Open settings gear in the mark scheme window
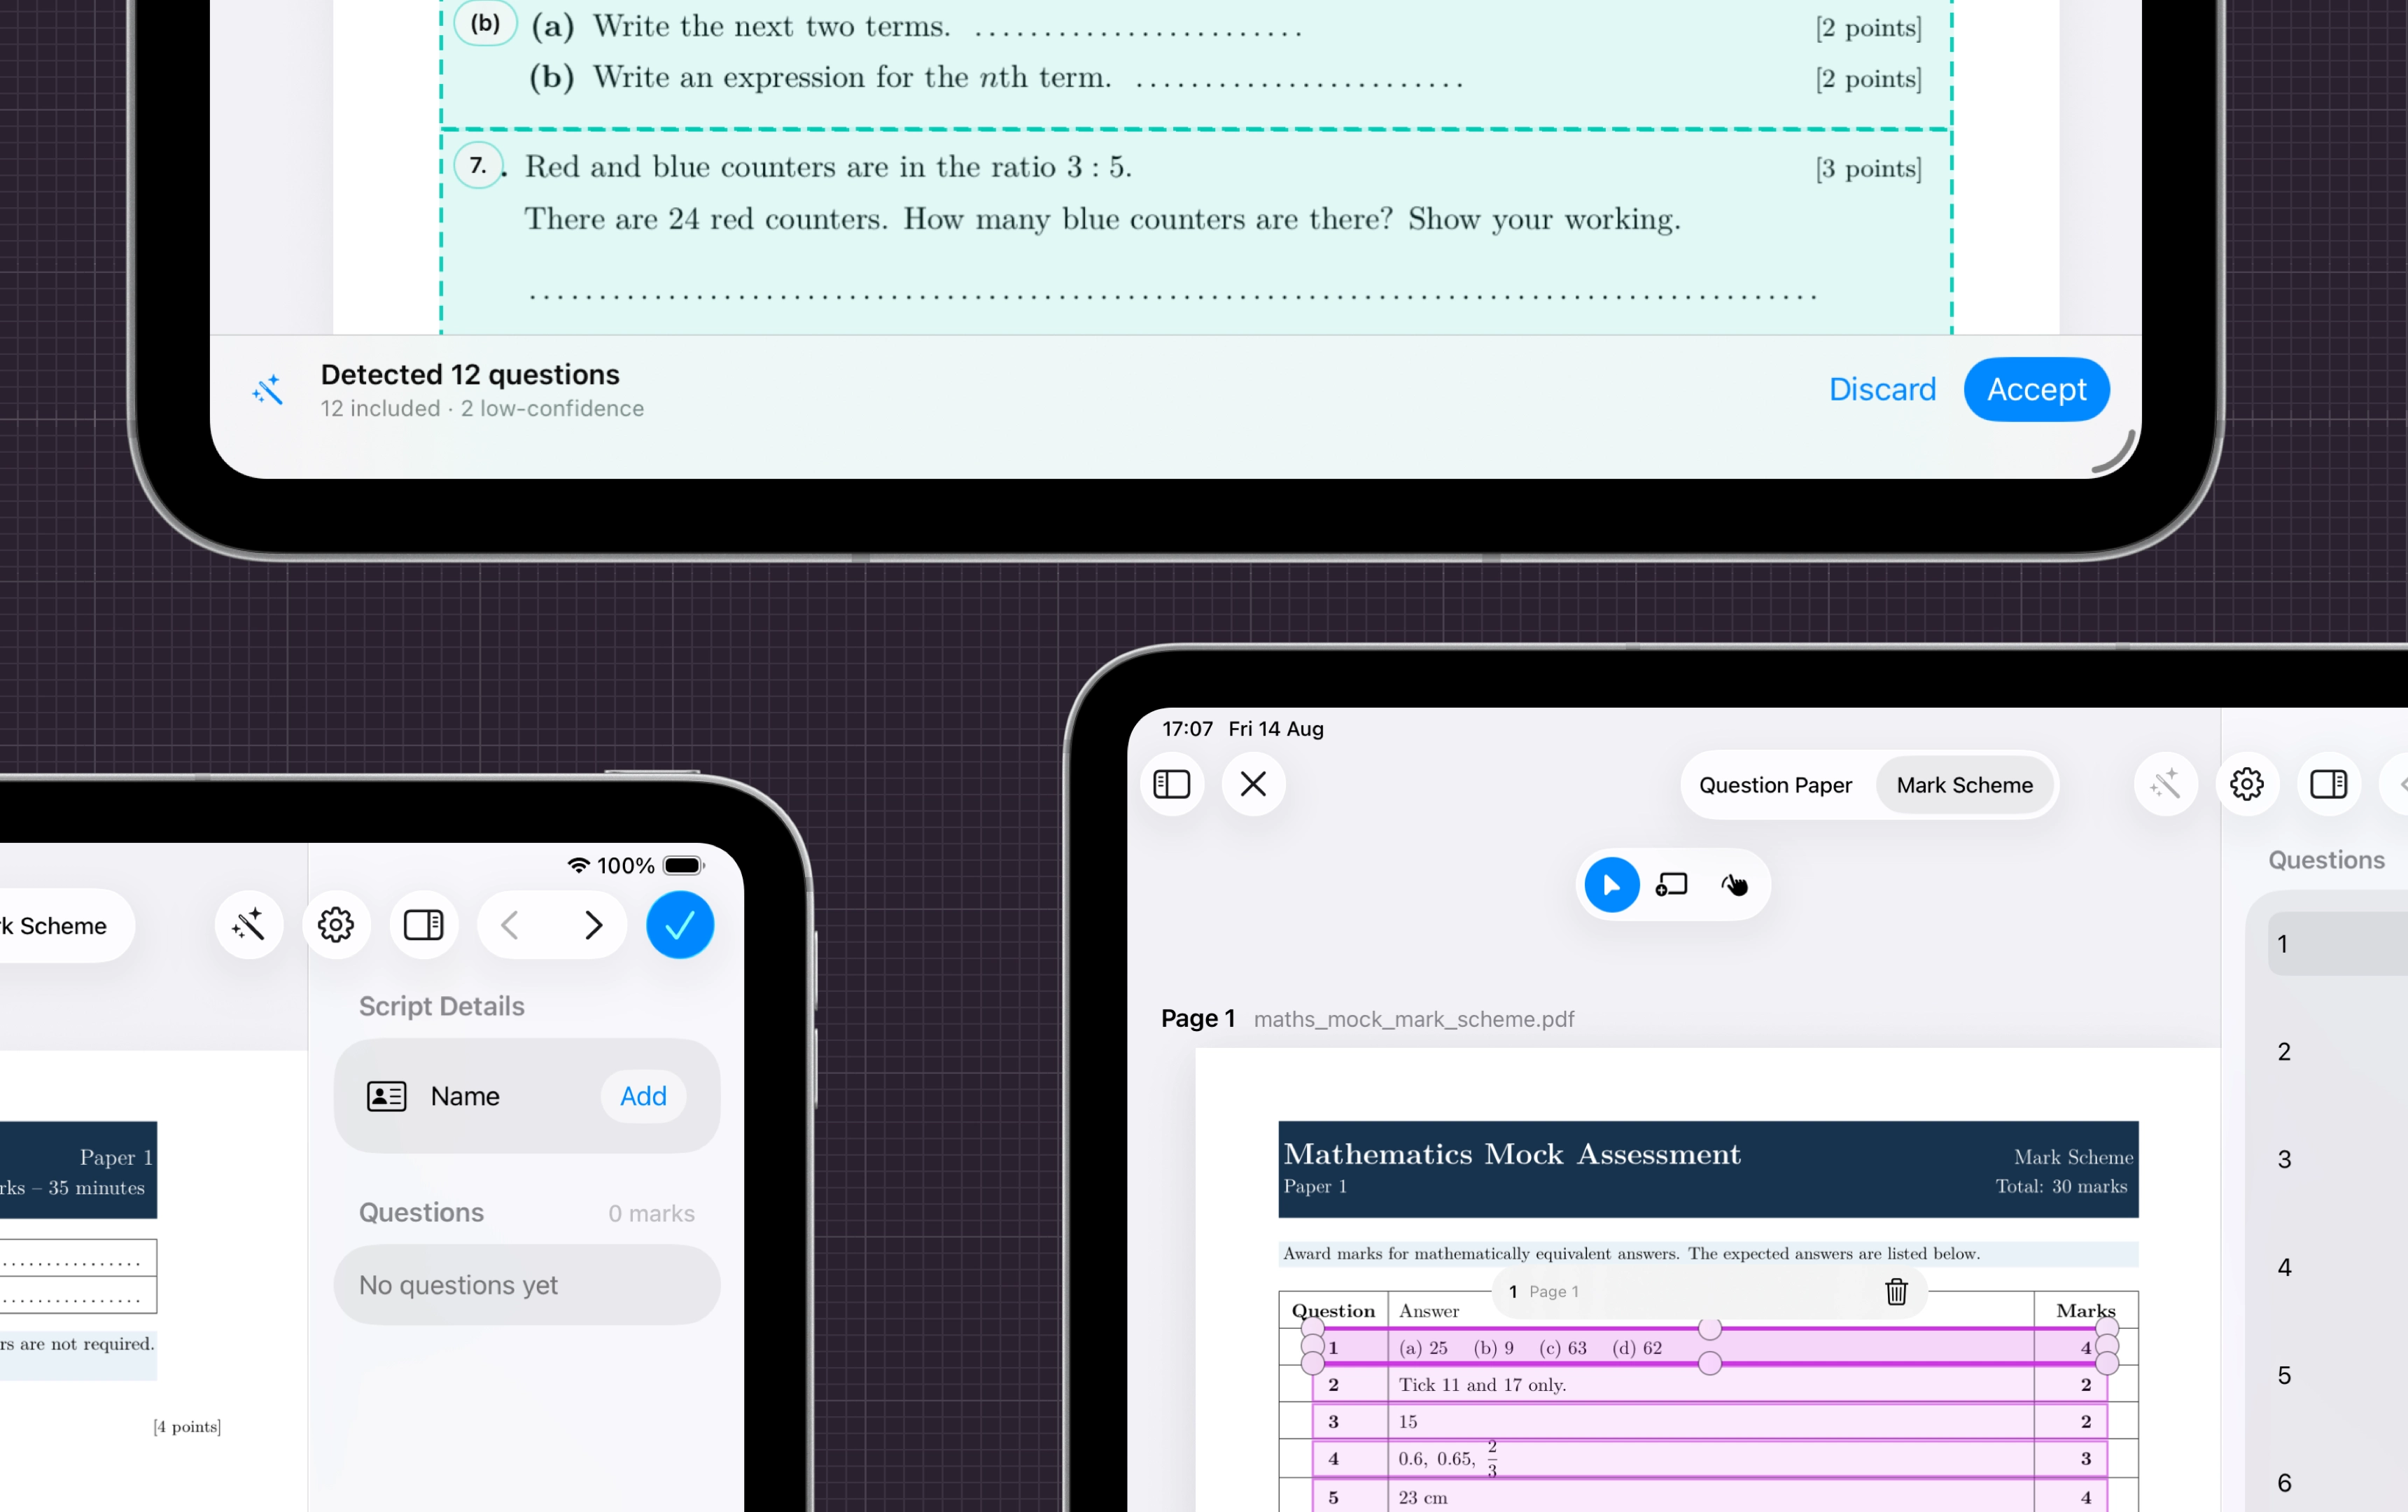This screenshot has width=2408, height=1512. [x=2247, y=784]
